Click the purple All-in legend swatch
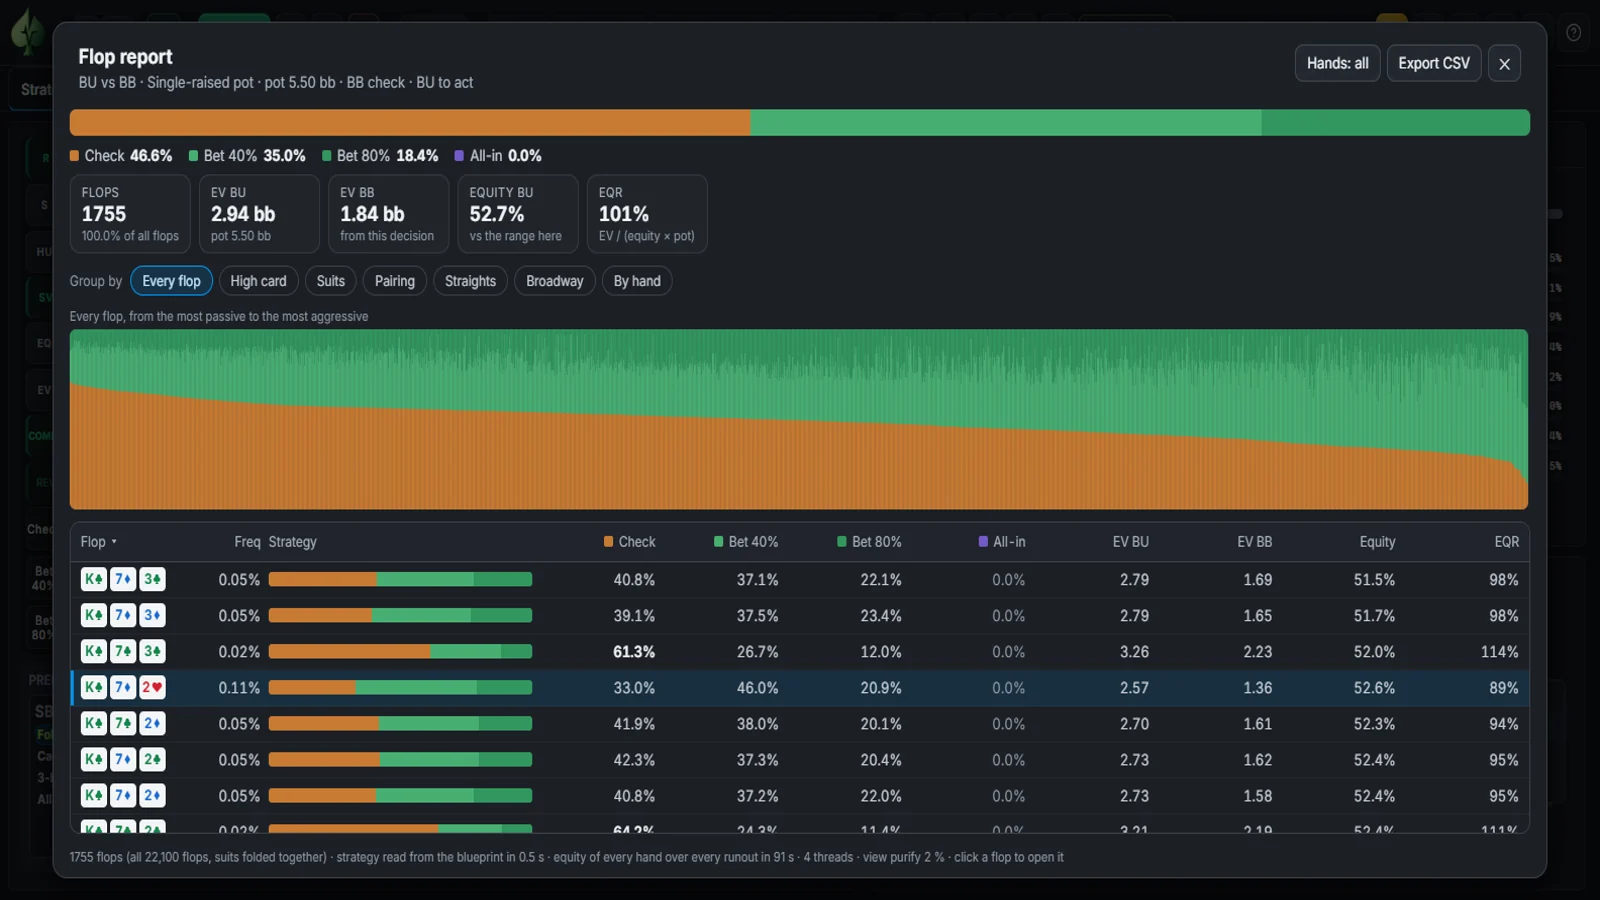Screen dimensions: 1600x900 [459, 156]
